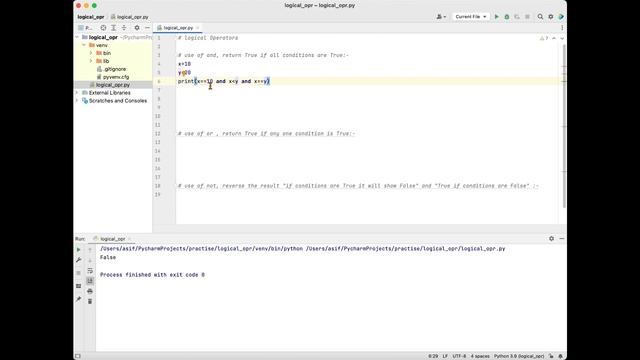The width and height of the screenshot is (640, 360).
Task: Open Python interpreter selector in status bar
Action: [519, 356]
